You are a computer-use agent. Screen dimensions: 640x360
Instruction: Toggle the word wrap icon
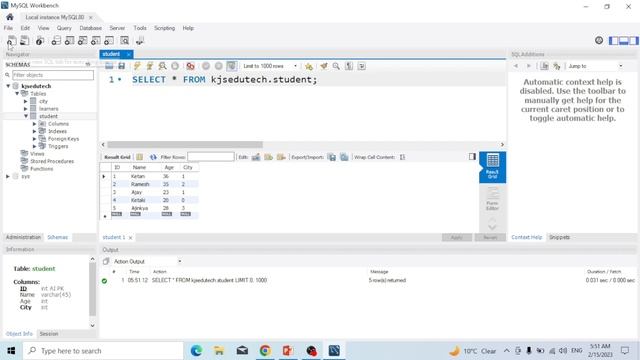(x=362, y=66)
